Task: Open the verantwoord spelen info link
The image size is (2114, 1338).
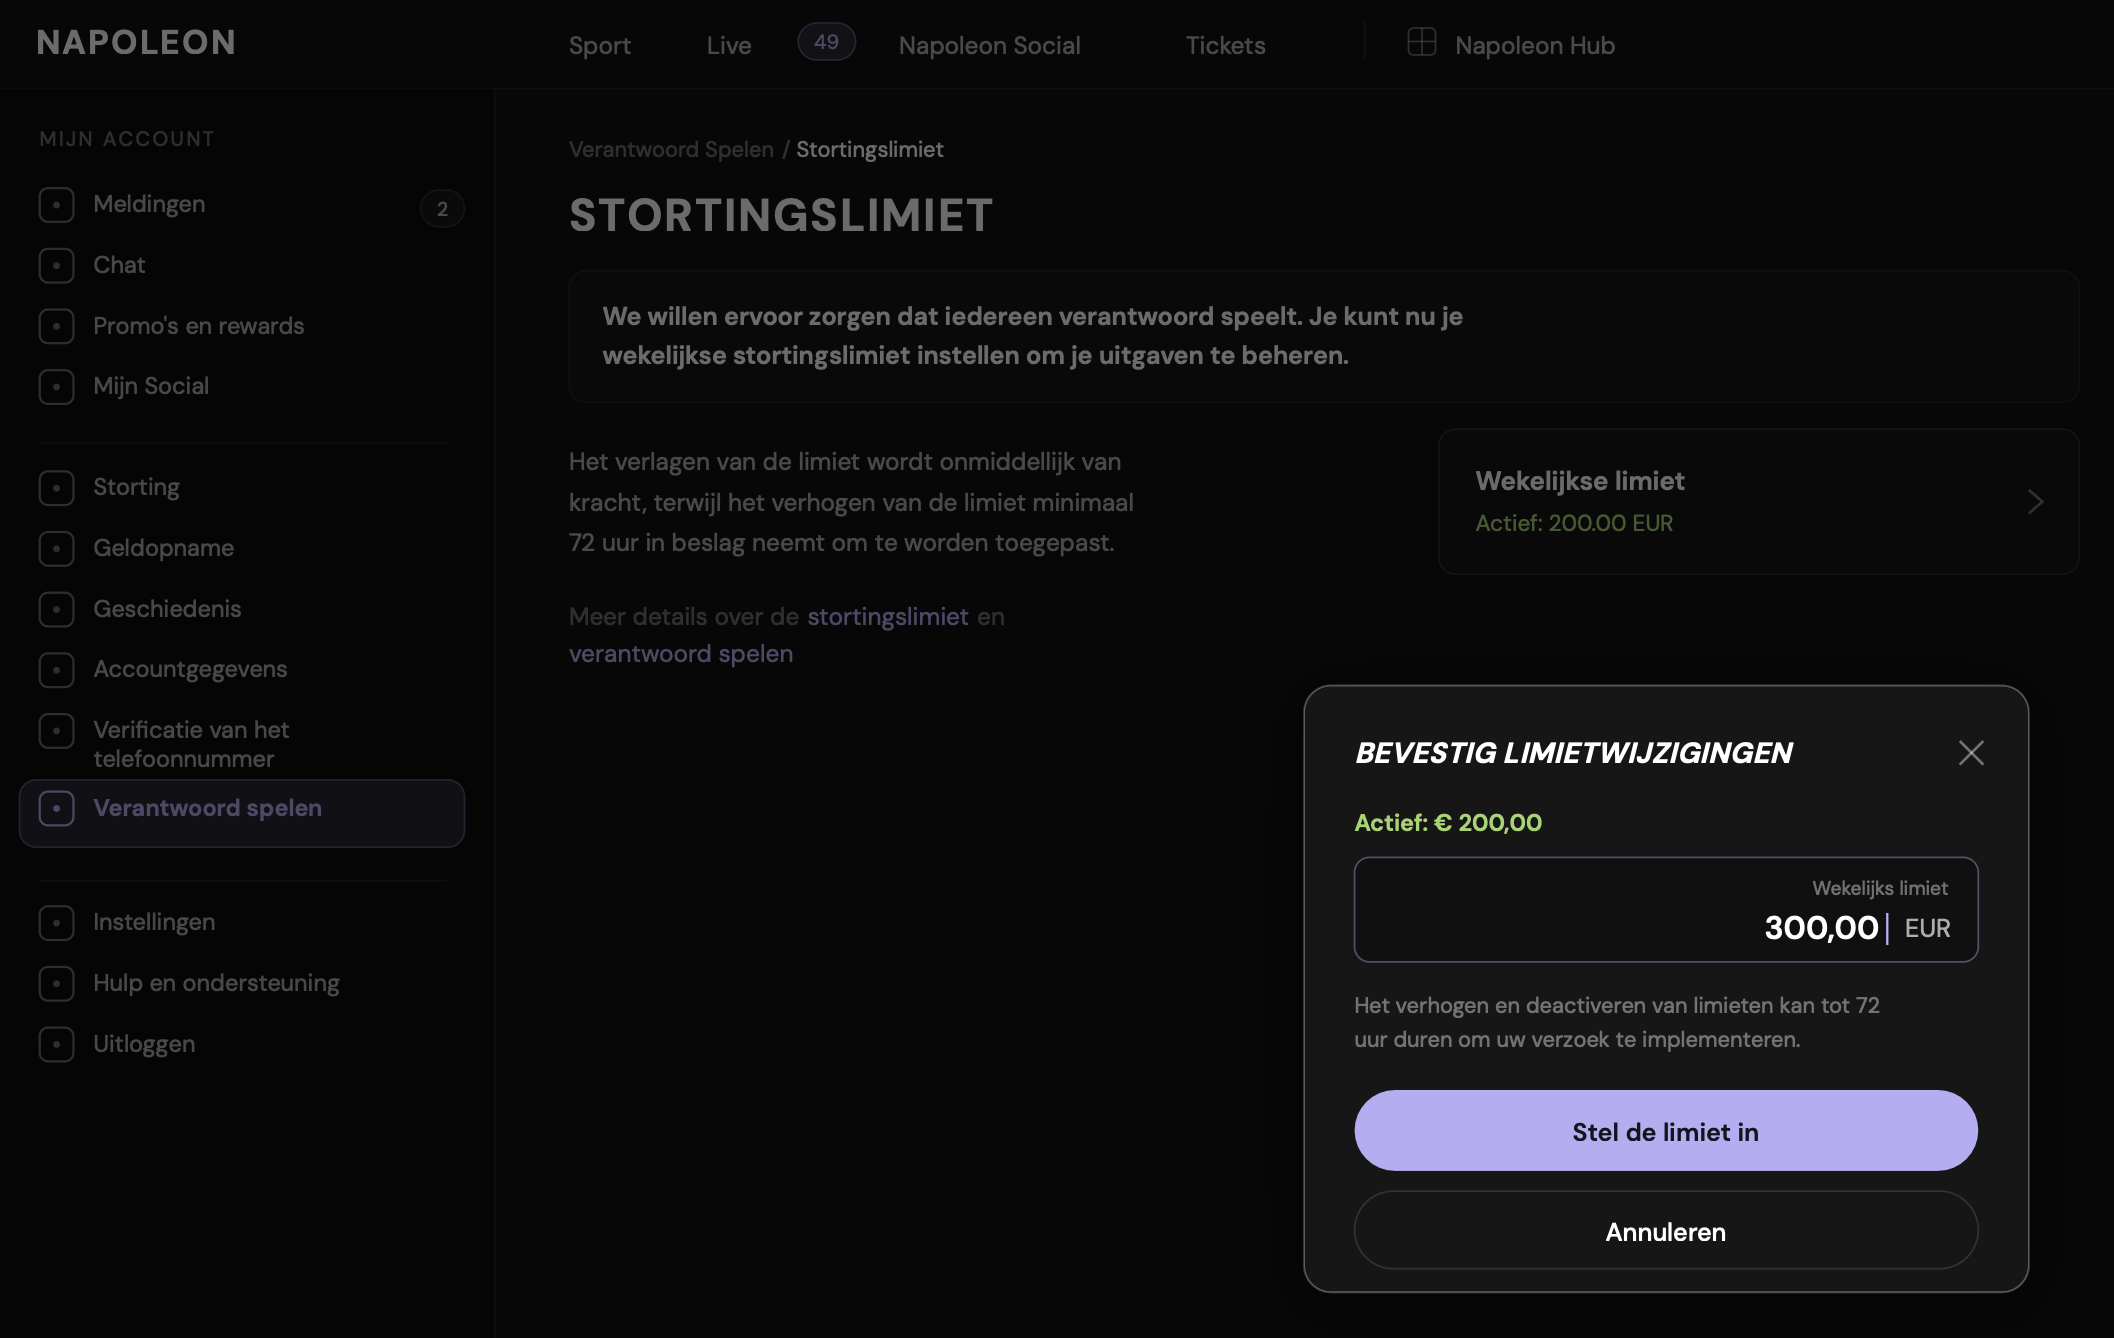Action: (681, 654)
